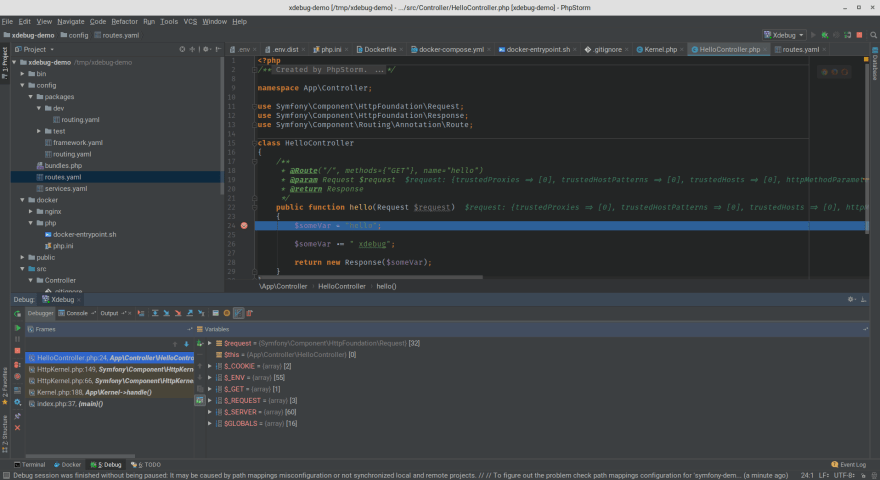This screenshot has width=880, height=480.
Task: Expand the nginx folder in project tree
Action: click(31, 212)
